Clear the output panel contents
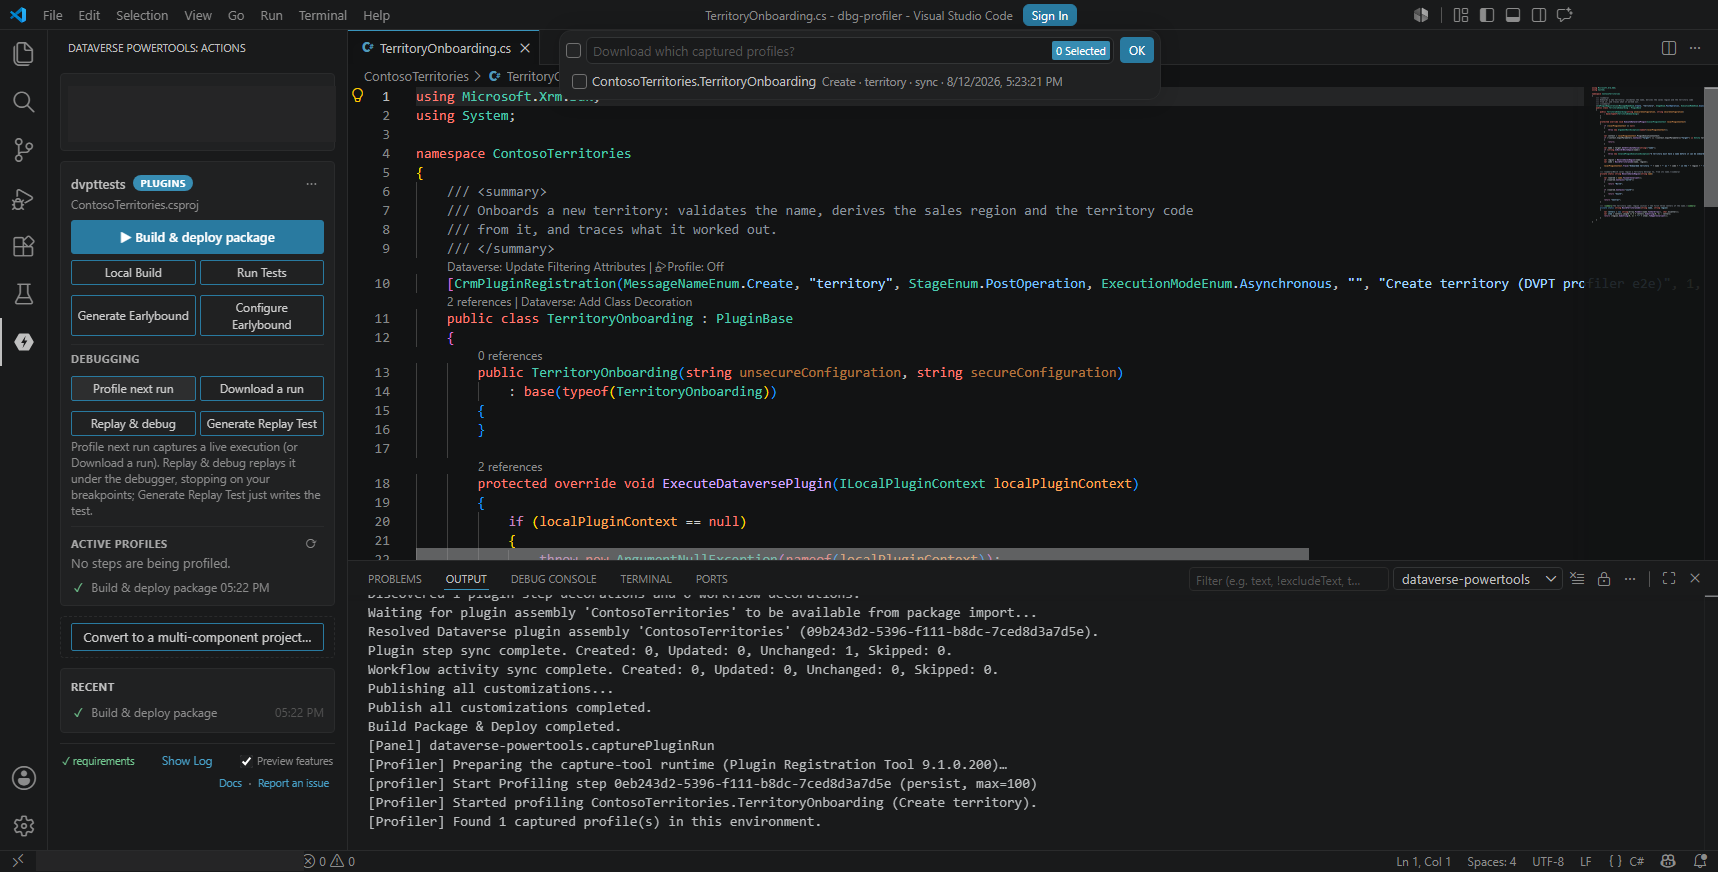Screen dimensions: 1718x872 (x=1577, y=579)
